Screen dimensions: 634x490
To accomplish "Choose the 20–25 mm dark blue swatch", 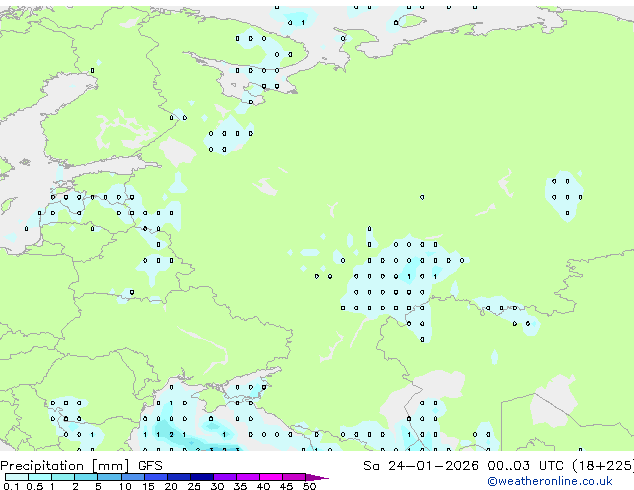I will click(179, 477).
